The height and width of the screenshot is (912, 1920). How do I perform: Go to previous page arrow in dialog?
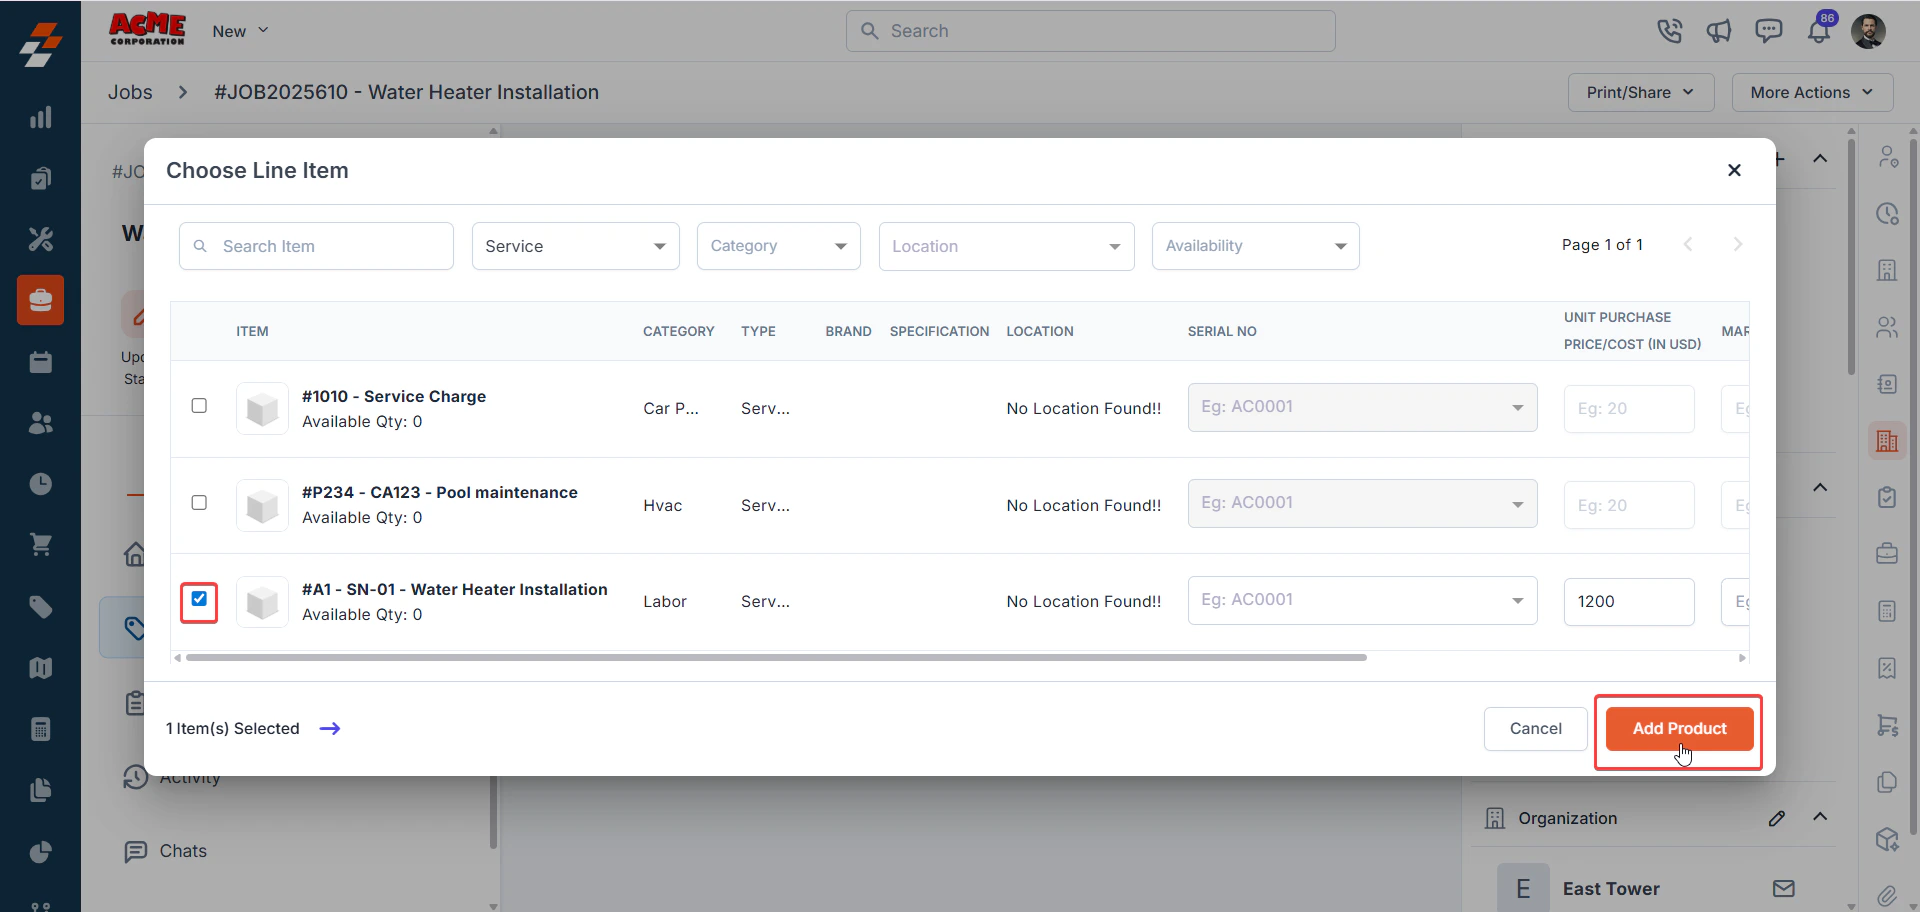click(1688, 245)
